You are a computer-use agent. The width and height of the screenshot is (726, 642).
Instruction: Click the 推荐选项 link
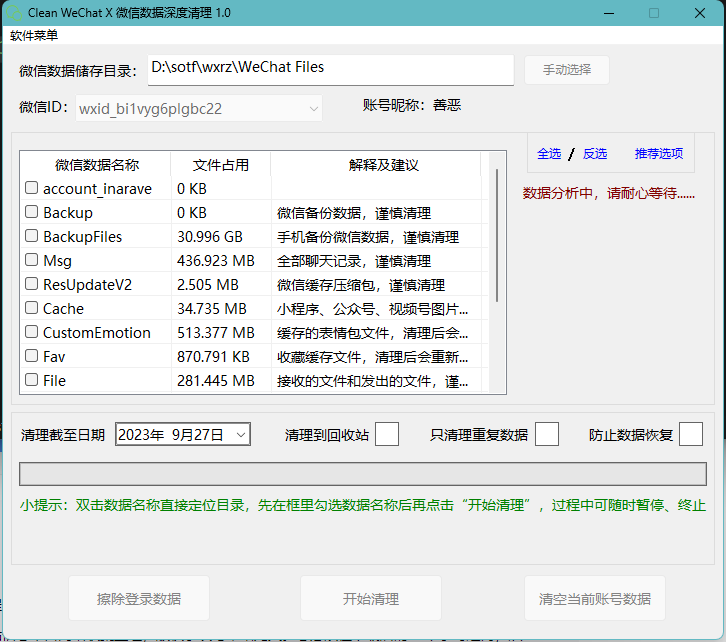pyautogui.click(x=658, y=154)
